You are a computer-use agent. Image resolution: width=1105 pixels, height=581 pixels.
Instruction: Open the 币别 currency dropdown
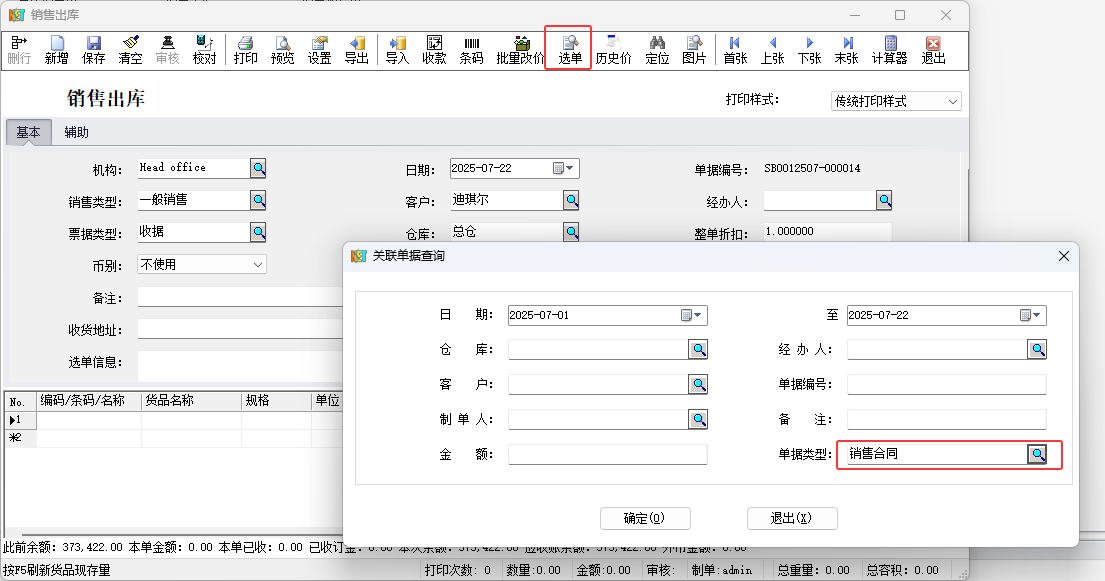point(258,265)
